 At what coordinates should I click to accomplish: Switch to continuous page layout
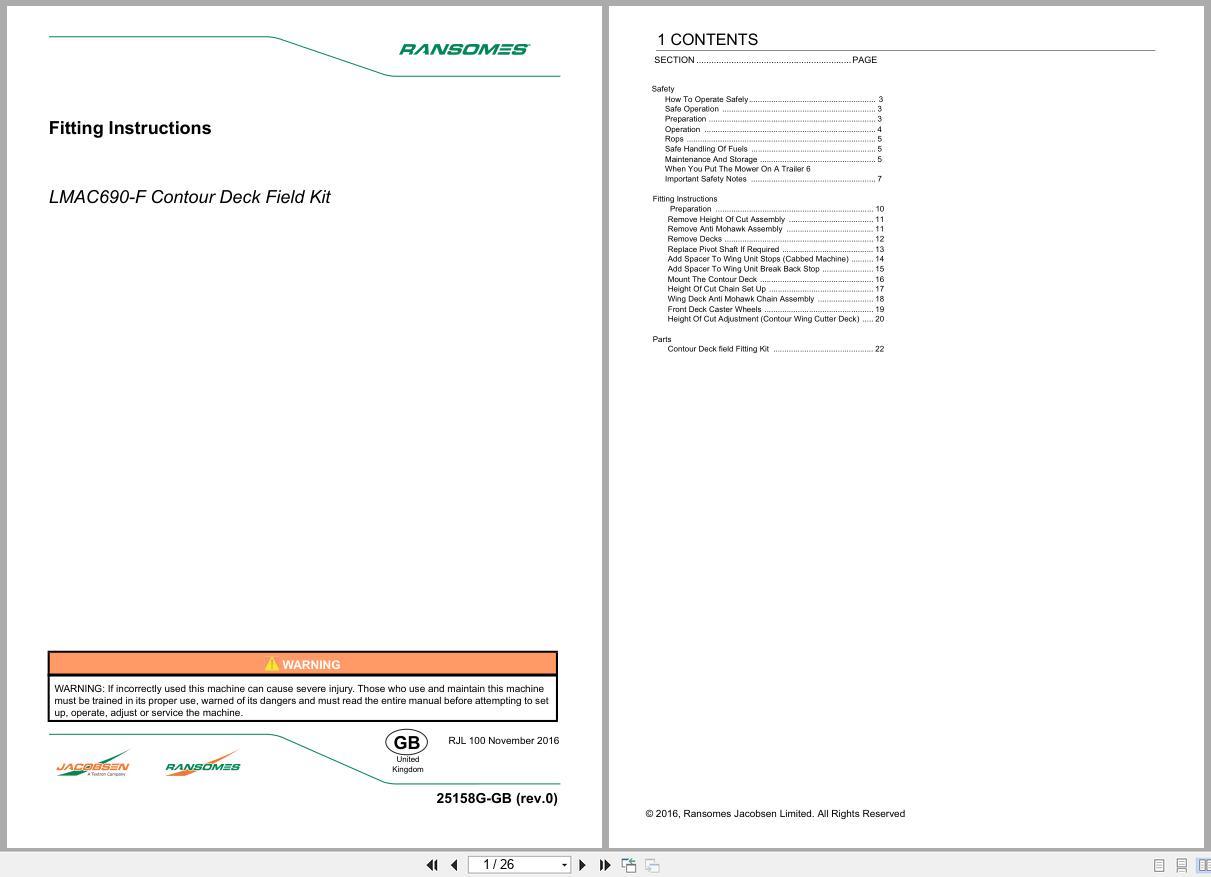(1181, 866)
